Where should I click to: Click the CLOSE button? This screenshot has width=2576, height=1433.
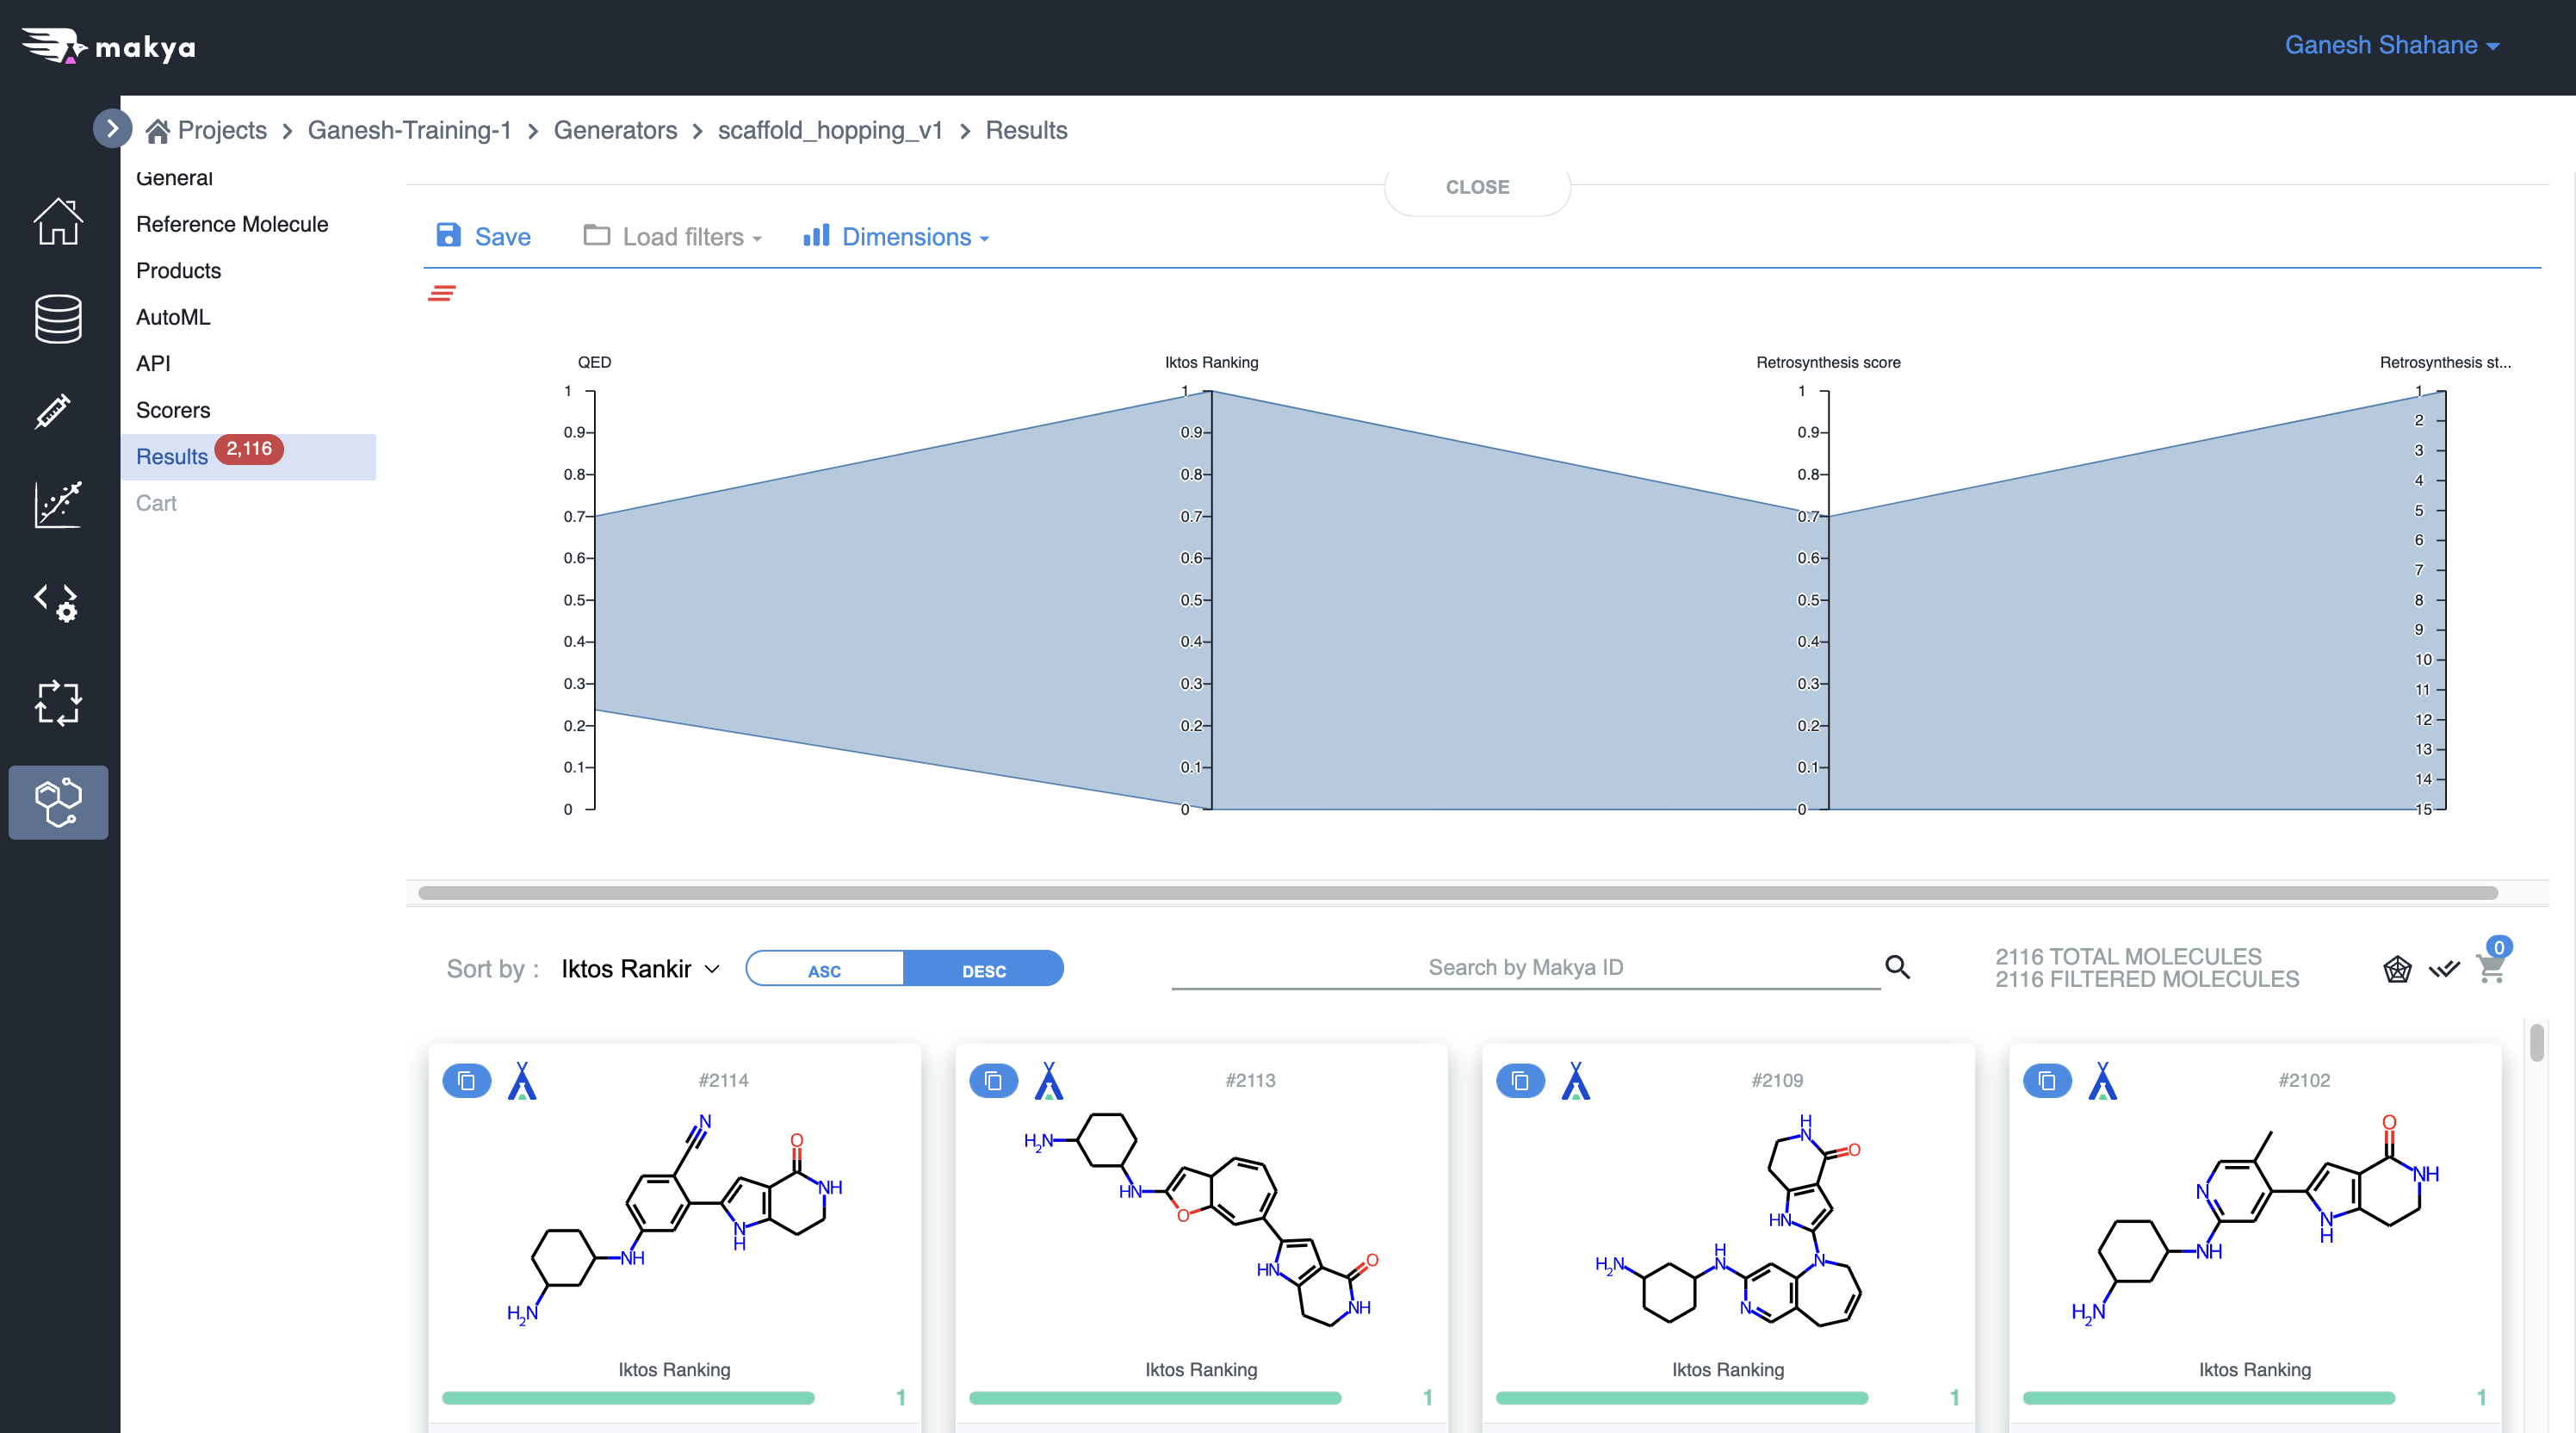click(x=1477, y=187)
